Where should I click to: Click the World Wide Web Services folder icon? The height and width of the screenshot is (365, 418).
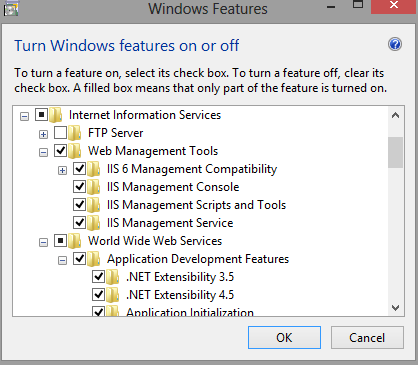(x=75, y=241)
